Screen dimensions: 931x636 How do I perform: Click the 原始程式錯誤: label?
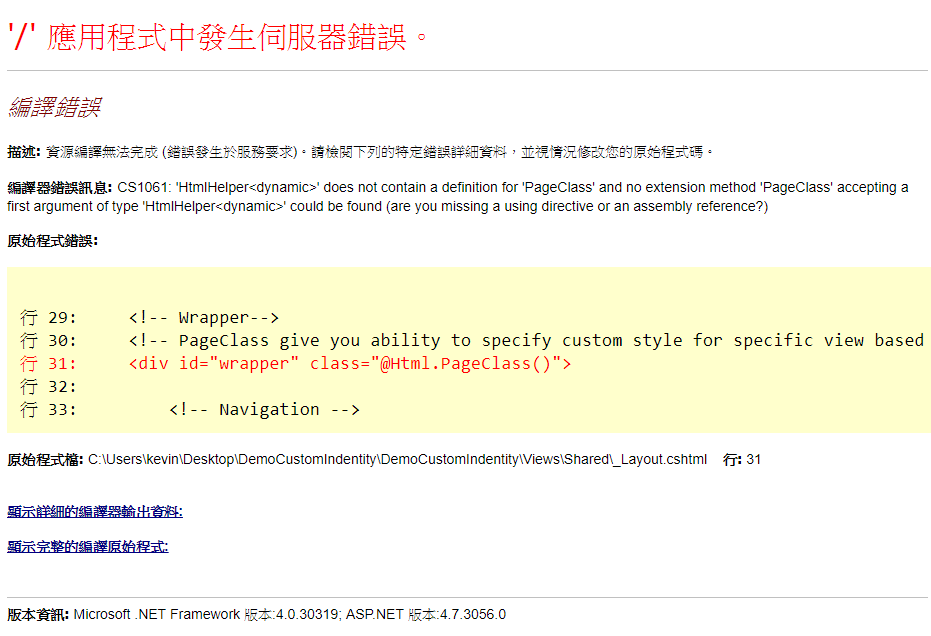(x=52, y=241)
